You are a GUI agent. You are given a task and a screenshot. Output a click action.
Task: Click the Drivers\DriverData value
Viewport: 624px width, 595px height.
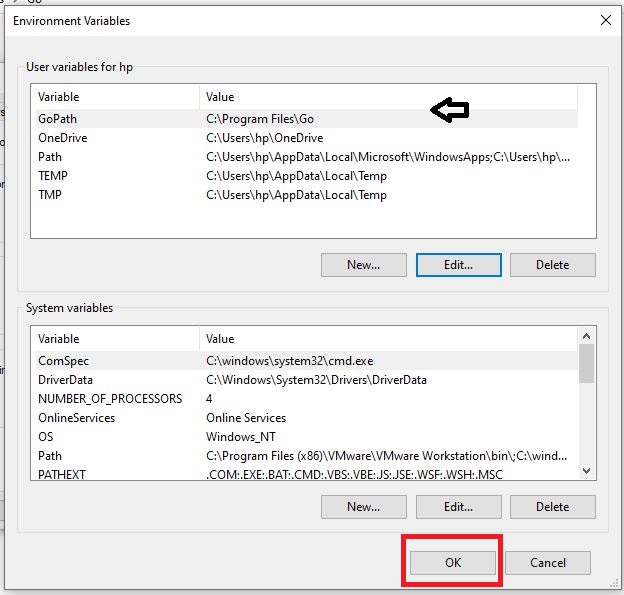316,380
